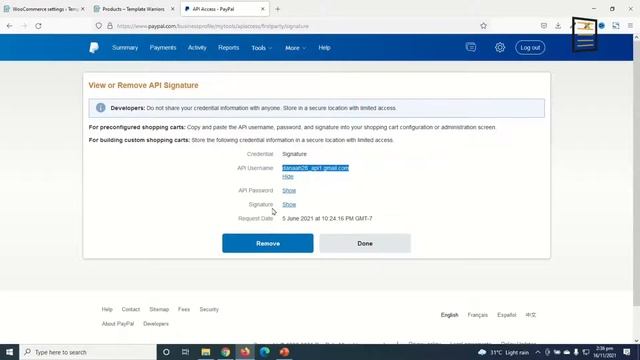The width and height of the screenshot is (640, 360).
Task: Open Chrome from the taskbar
Action: 225,352
